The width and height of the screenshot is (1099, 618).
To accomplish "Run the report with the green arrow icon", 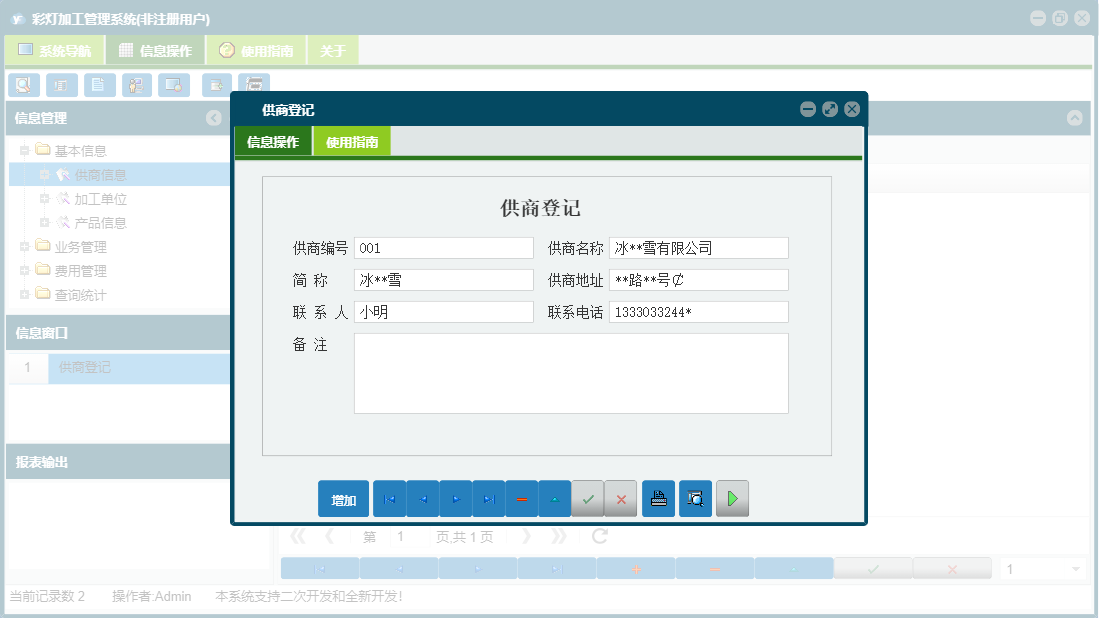I will pos(732,498).
